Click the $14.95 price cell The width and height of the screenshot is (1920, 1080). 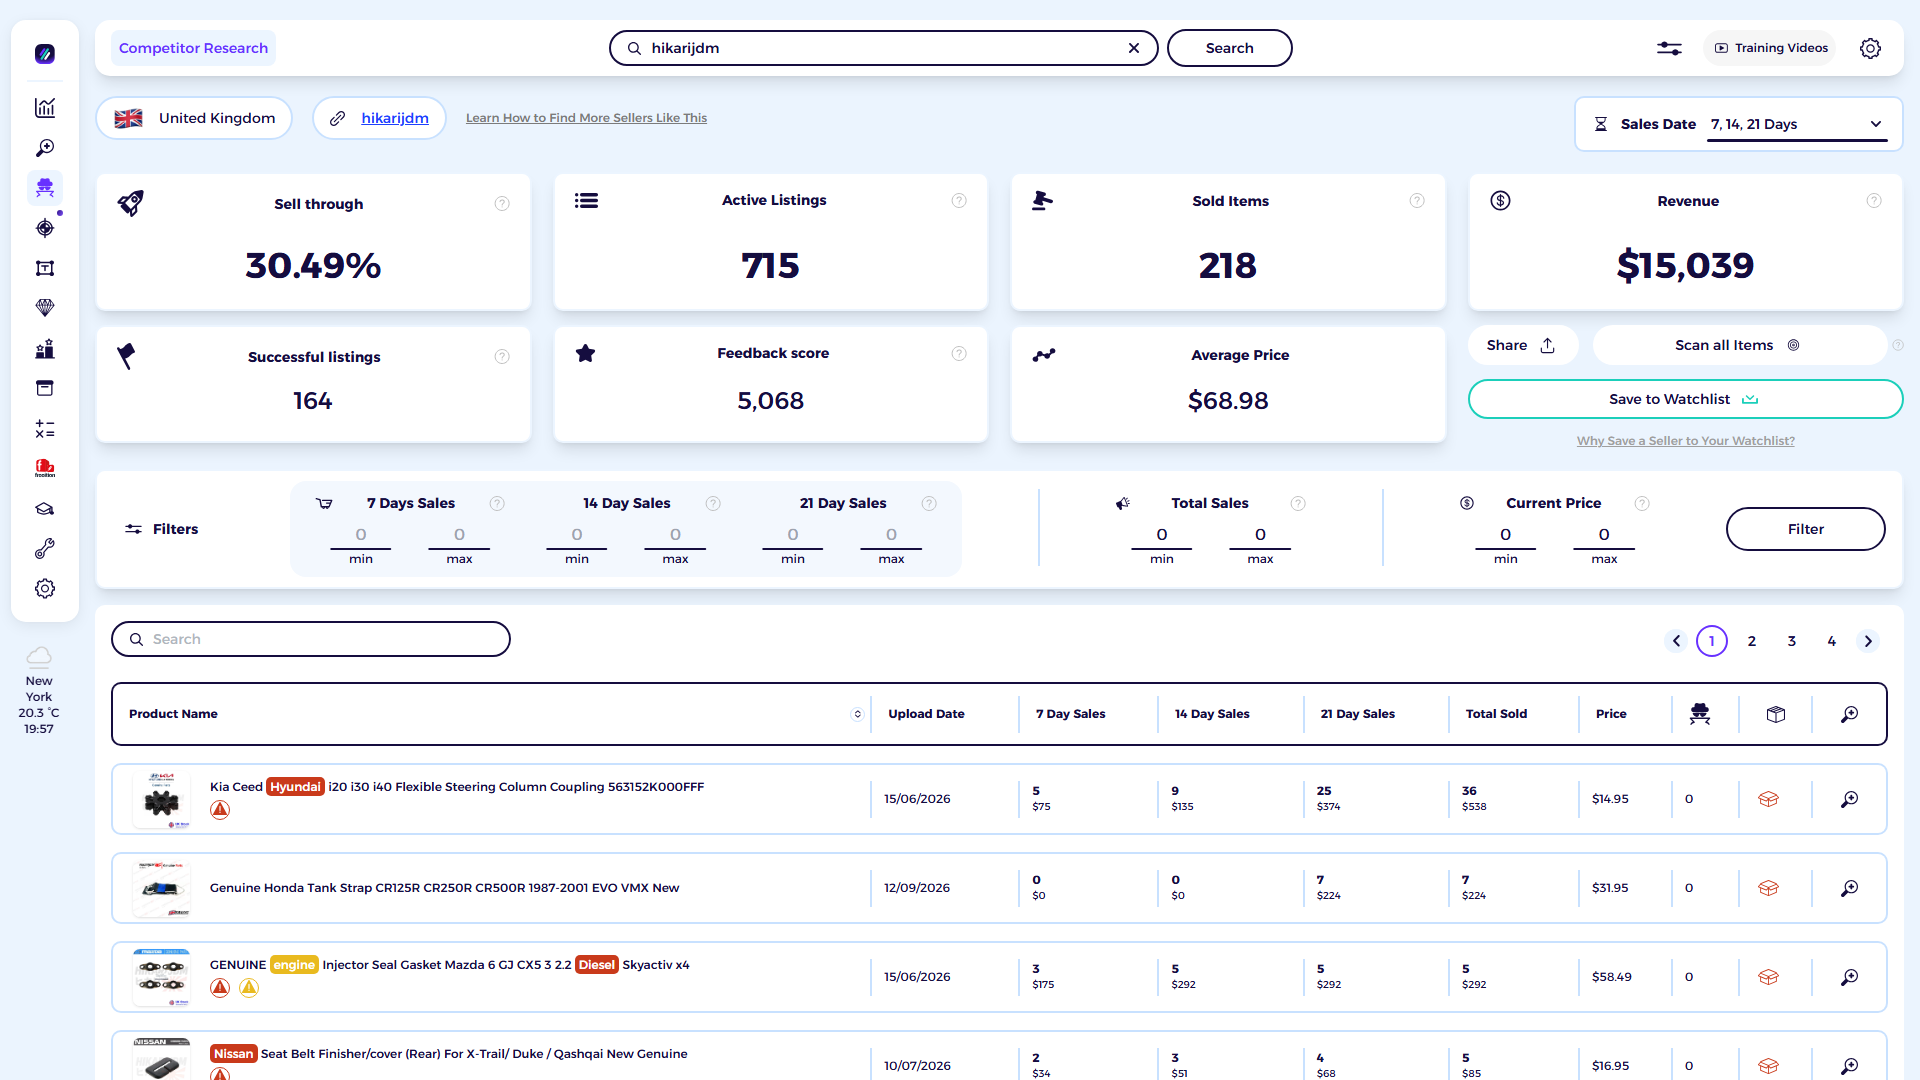[x=1610, y=799]
